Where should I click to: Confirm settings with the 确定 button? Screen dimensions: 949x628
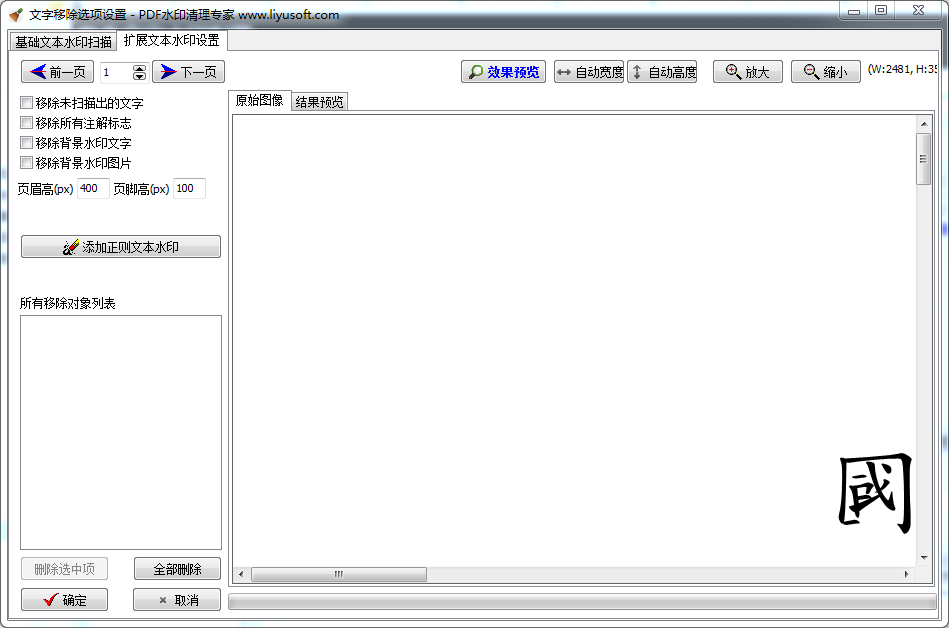click(x=63, y=599)
